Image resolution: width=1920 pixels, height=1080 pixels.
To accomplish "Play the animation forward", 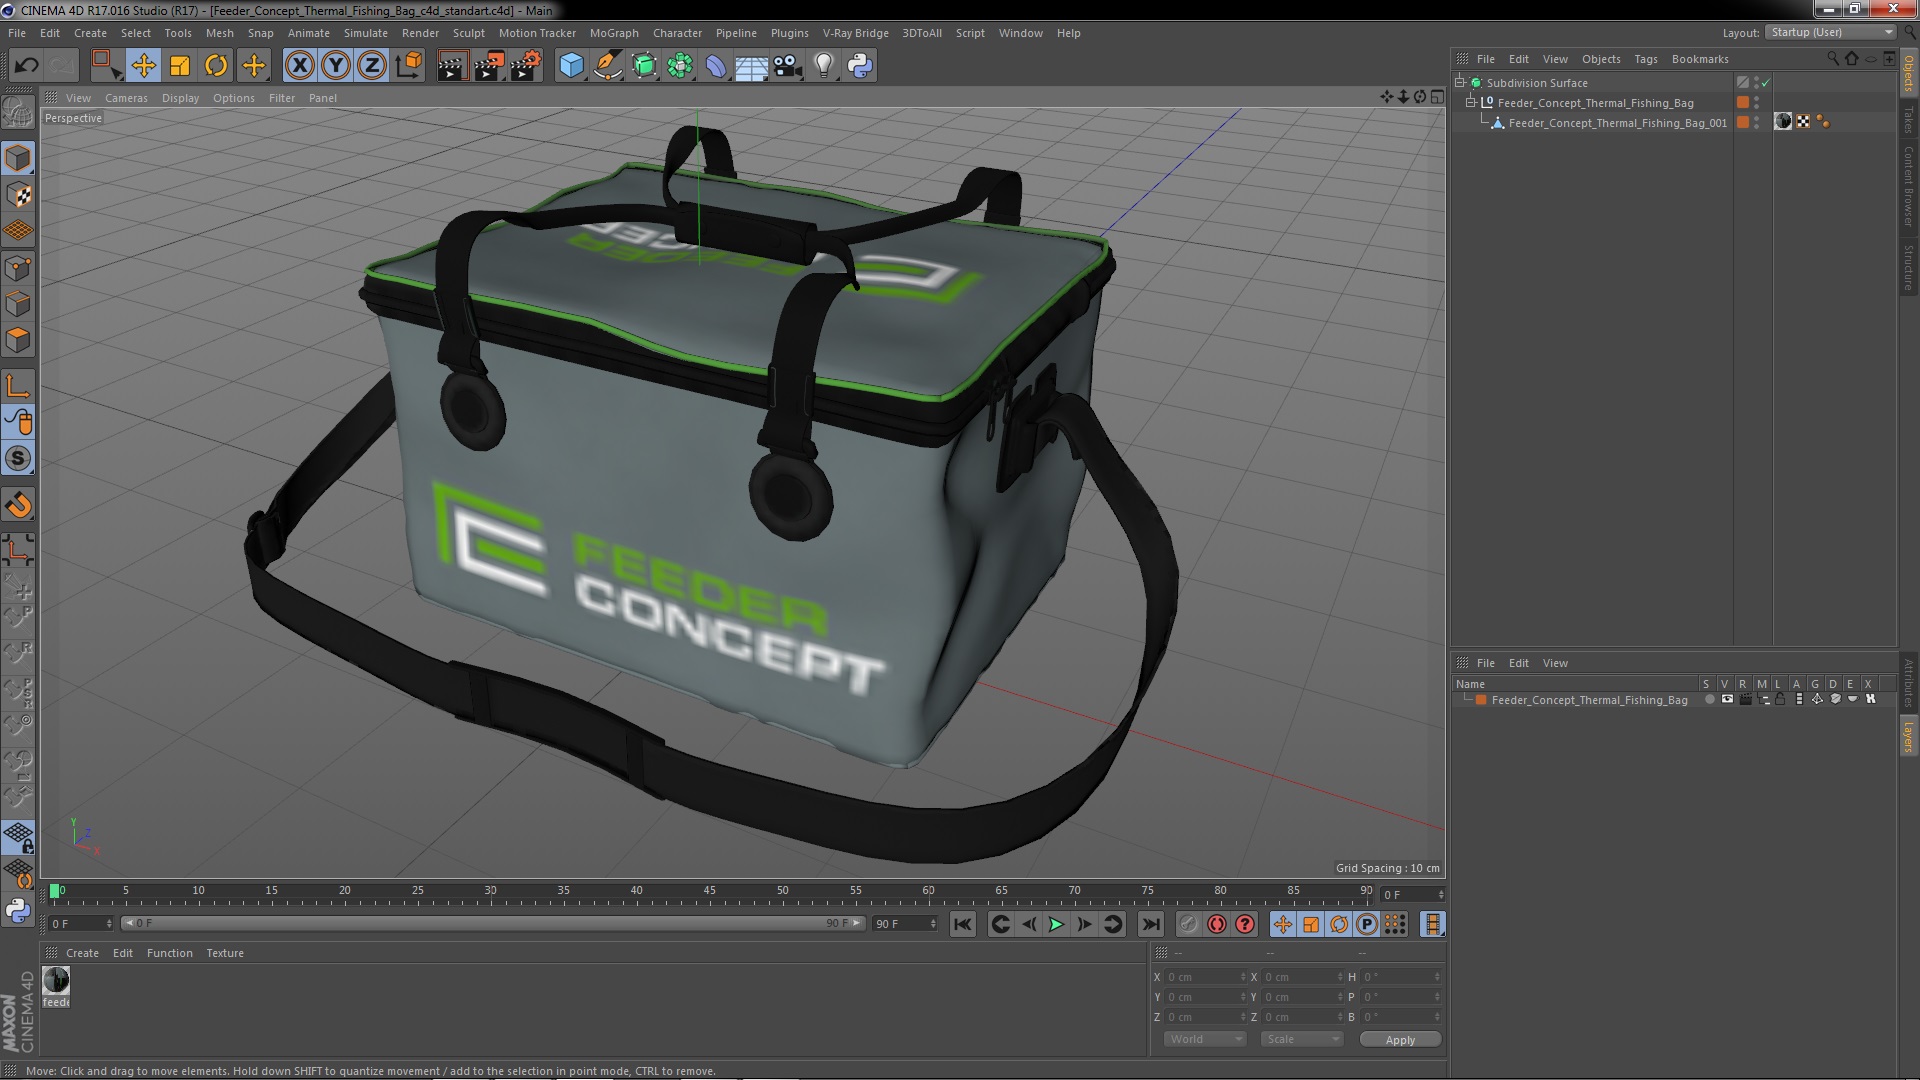I will click(x=1056, y=925).
